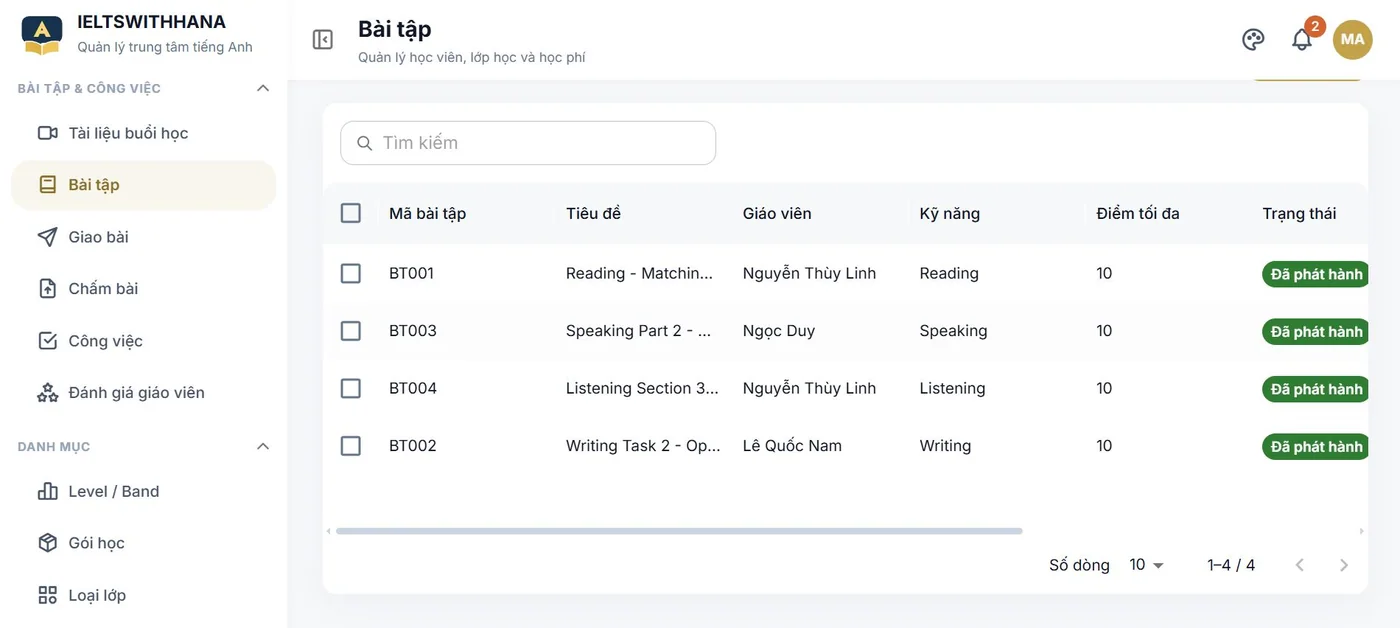Open the MA user avatar menu
Screen dimensions: 1400x628
click(x=1352, y=39)
